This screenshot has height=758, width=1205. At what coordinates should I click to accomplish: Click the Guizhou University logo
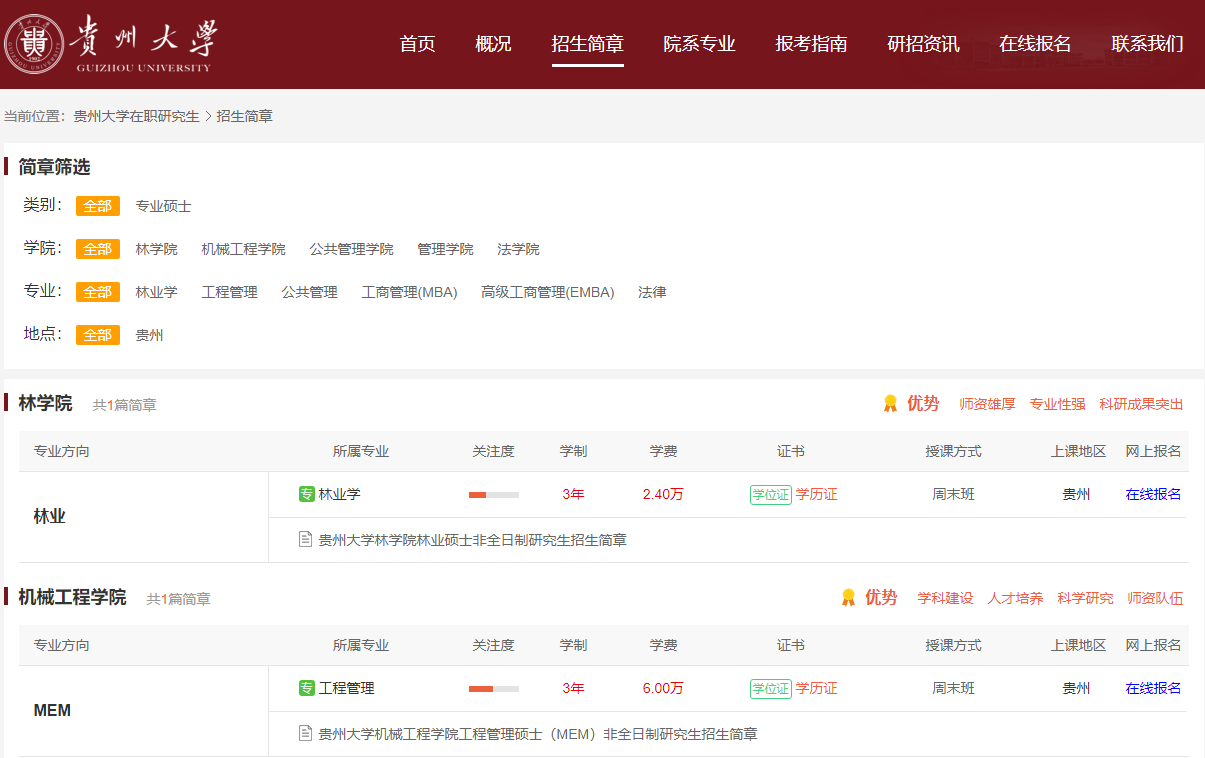(109, 44)
